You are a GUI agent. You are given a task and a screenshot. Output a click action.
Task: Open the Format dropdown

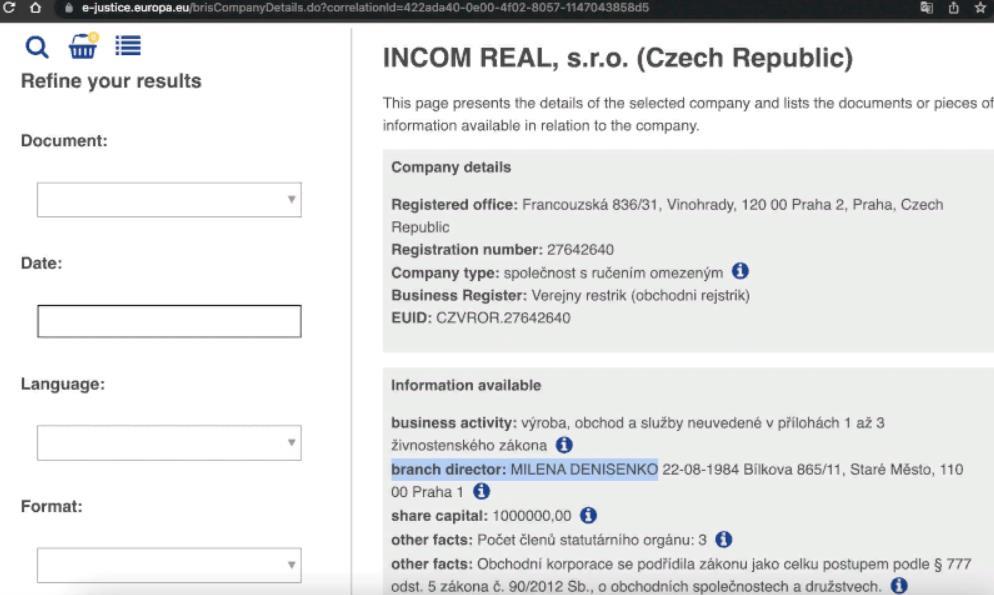pos(169,565)
